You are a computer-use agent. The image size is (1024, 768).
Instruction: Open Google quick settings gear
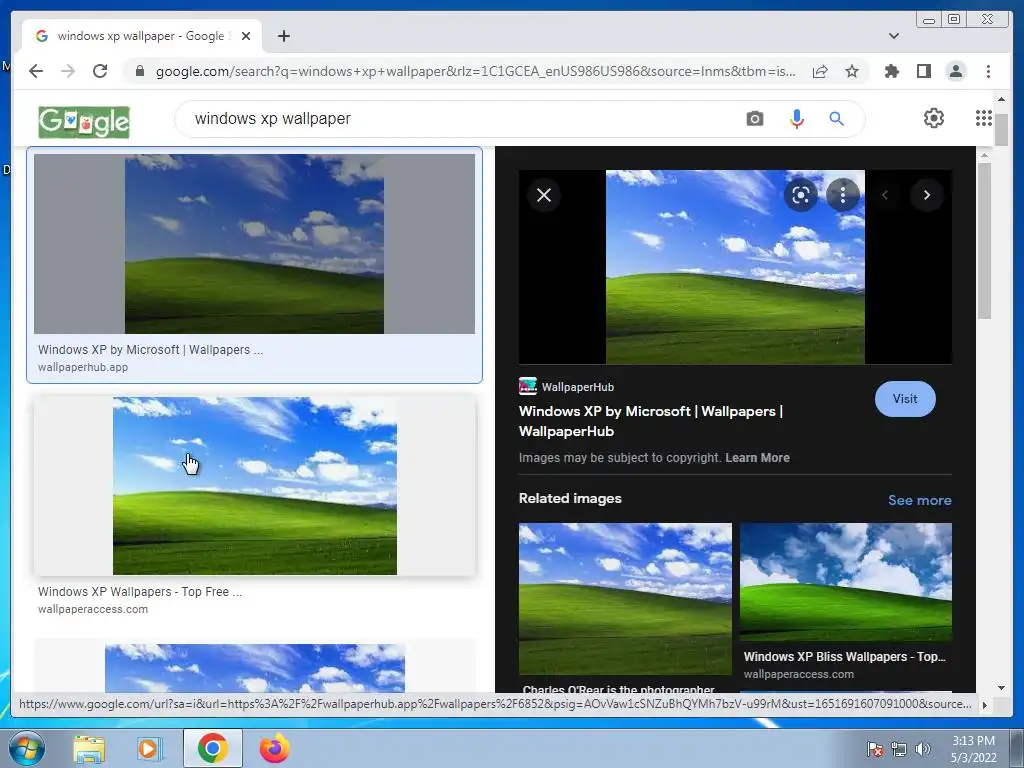click(933, 118)
